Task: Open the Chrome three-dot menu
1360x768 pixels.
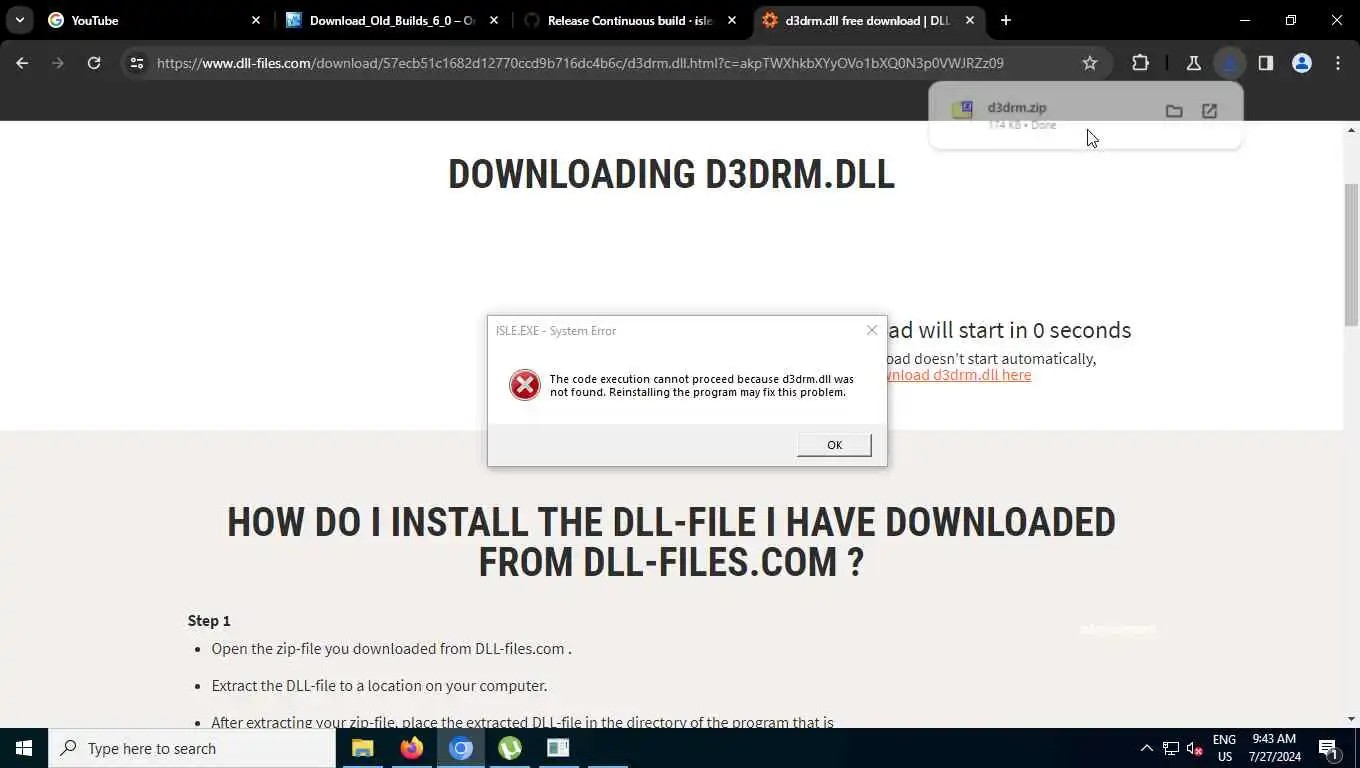Action: (x=1338, y=63)
